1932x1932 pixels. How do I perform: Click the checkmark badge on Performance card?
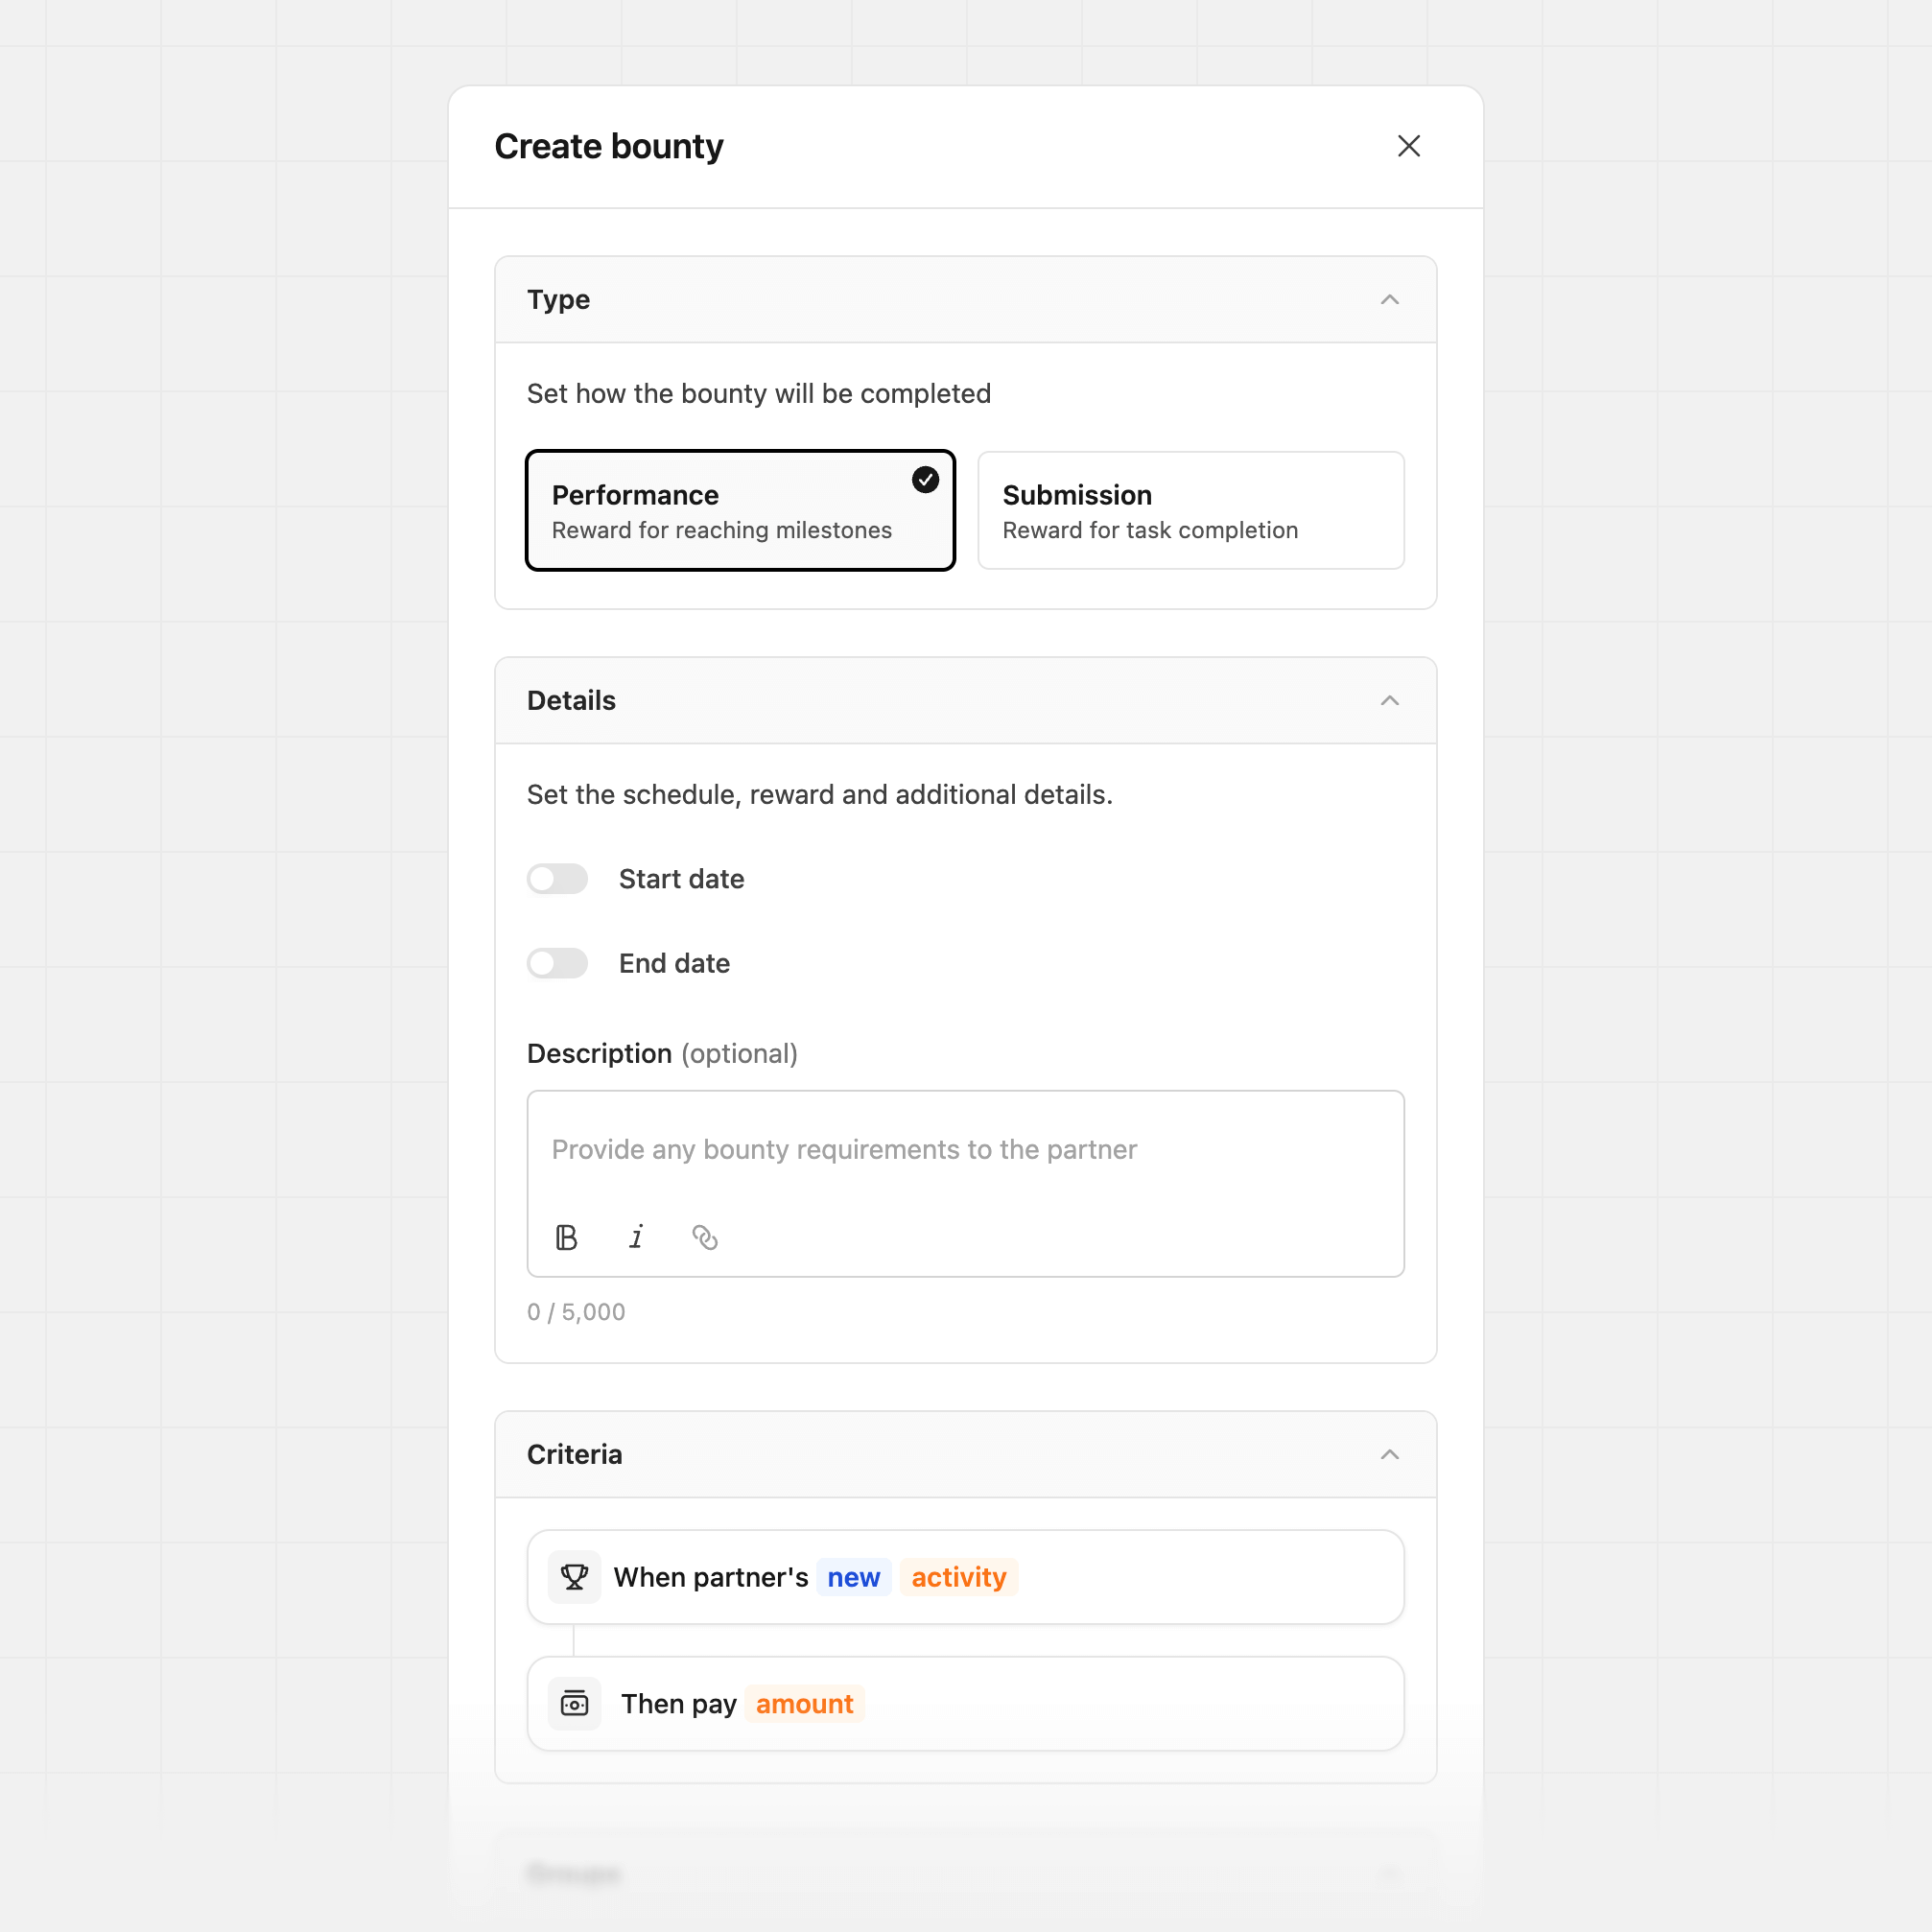(924, 480)
